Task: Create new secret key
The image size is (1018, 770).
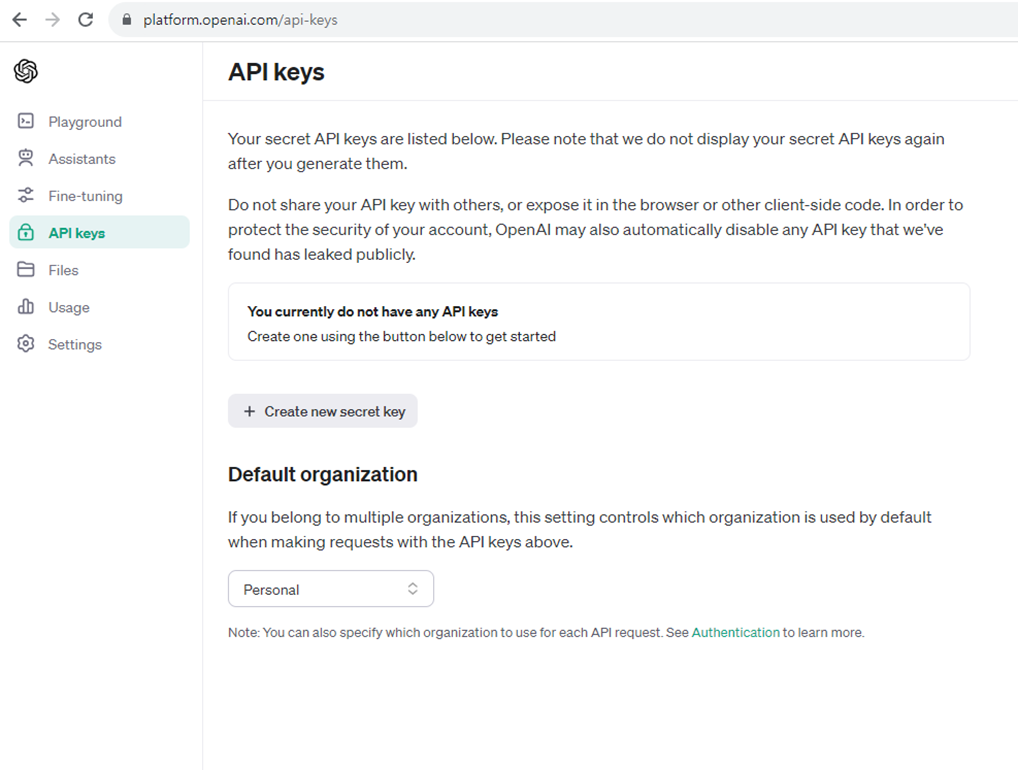Action: (323, 411)
